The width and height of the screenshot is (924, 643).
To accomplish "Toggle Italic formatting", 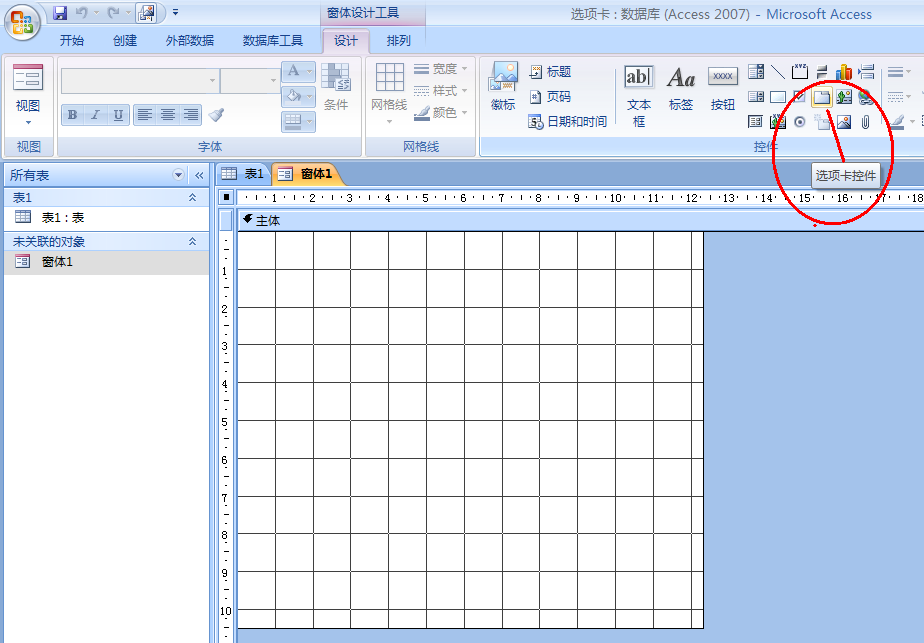I will (95, 115).
